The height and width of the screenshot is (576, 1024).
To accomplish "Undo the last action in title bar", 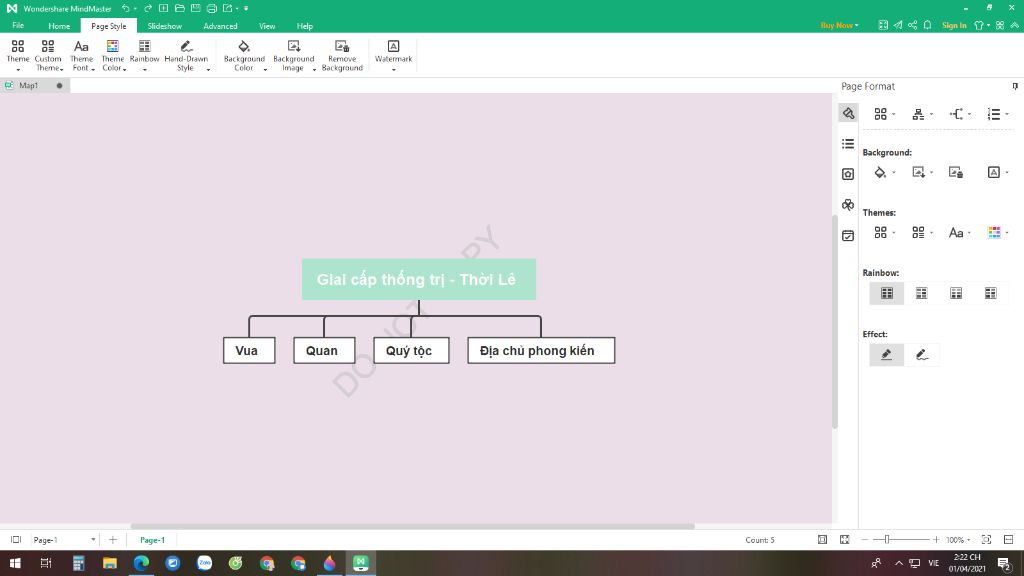I will (125, 8).
